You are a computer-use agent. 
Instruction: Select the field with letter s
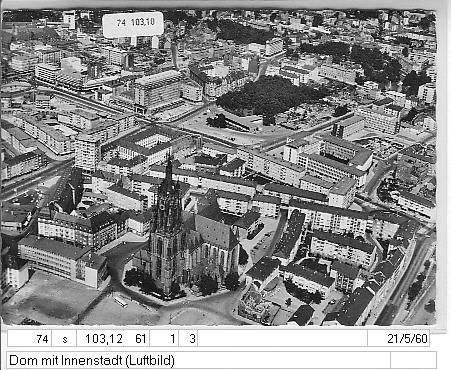[65, 339]
